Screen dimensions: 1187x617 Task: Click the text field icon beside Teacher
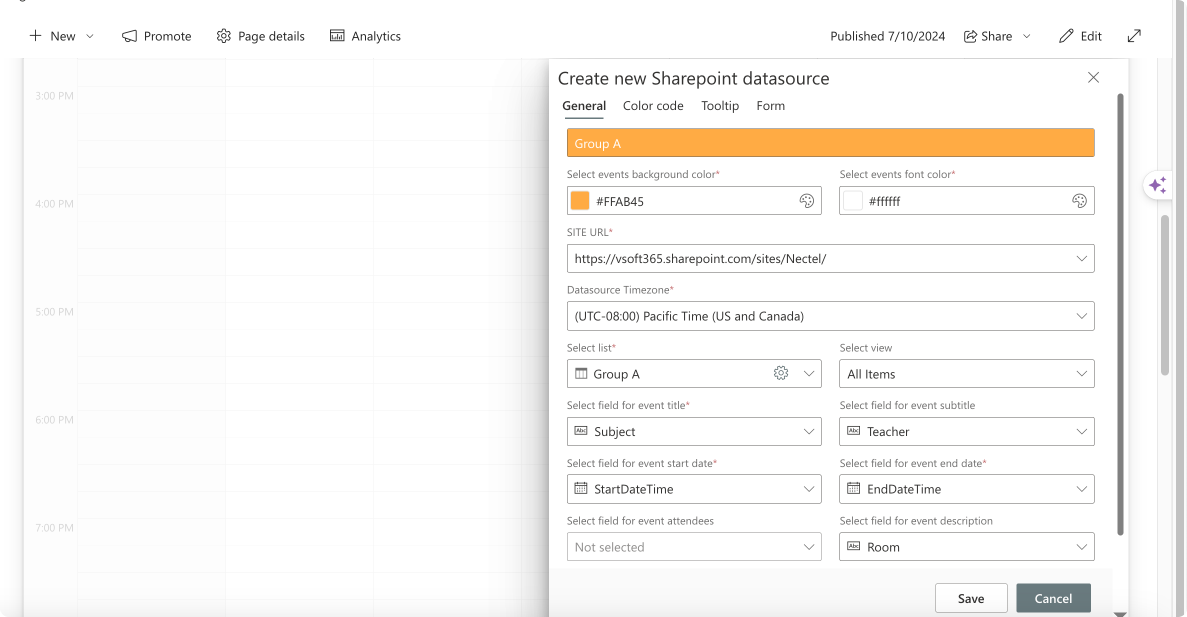[853, 431]
